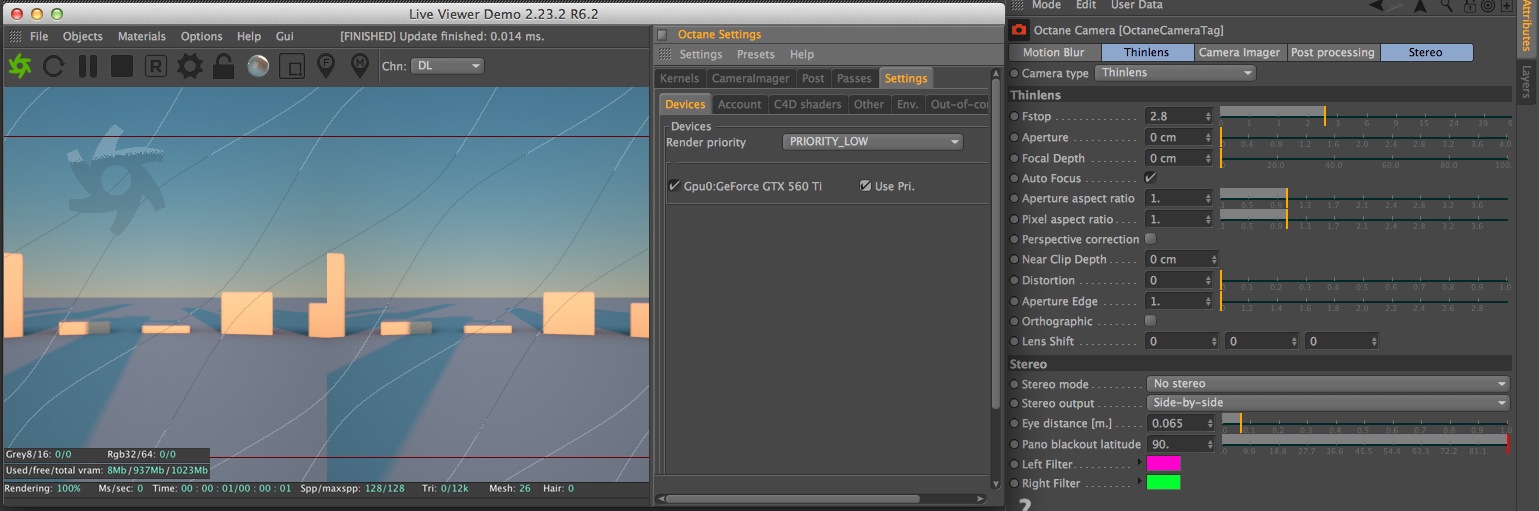Toggle the render region R icon

click(155, 66)
